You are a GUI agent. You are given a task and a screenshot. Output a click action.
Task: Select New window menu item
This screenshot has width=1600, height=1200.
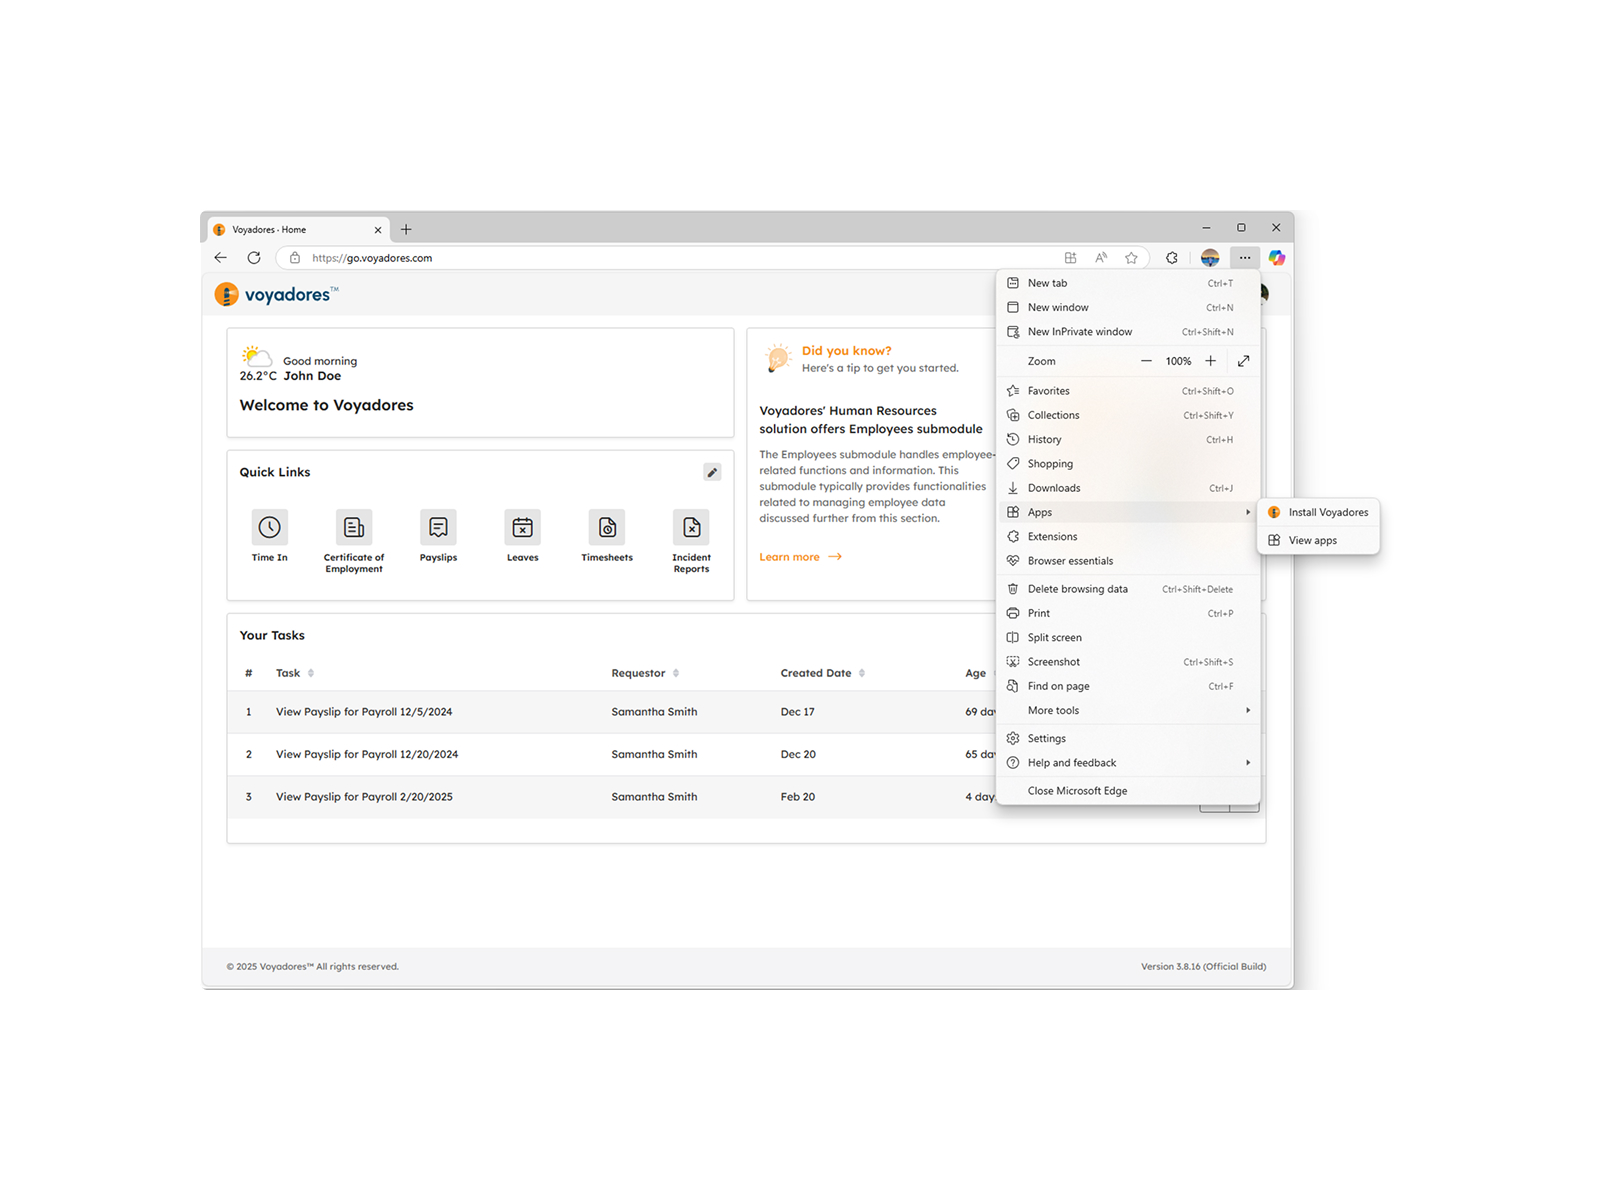[1128, 307]
